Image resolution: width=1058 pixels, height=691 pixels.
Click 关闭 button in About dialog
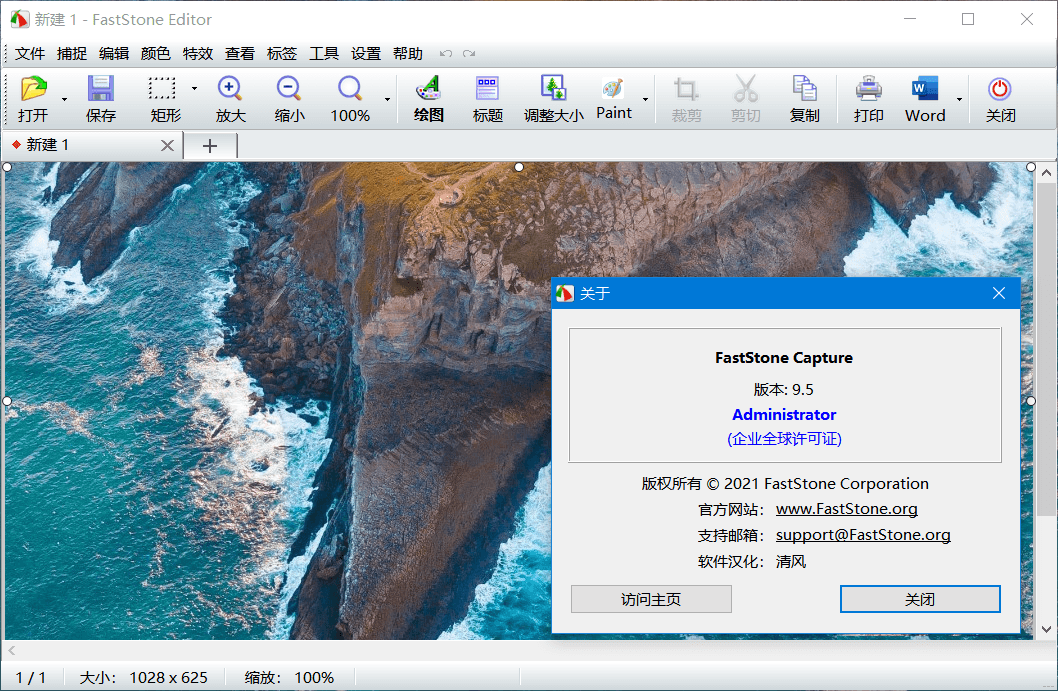920,599
